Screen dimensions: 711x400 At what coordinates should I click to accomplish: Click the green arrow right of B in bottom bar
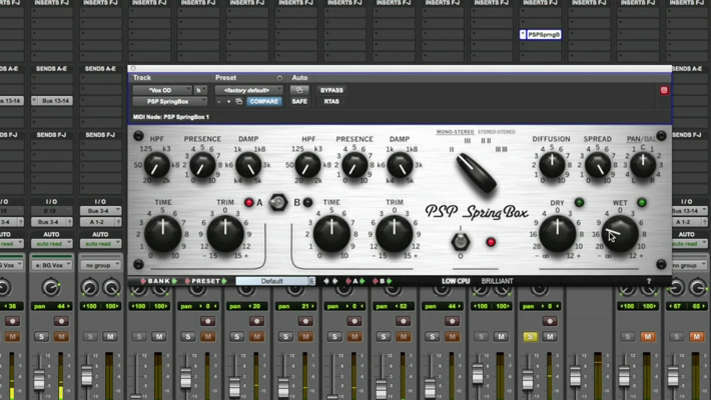pyautogui.click(x=389, y=281)
